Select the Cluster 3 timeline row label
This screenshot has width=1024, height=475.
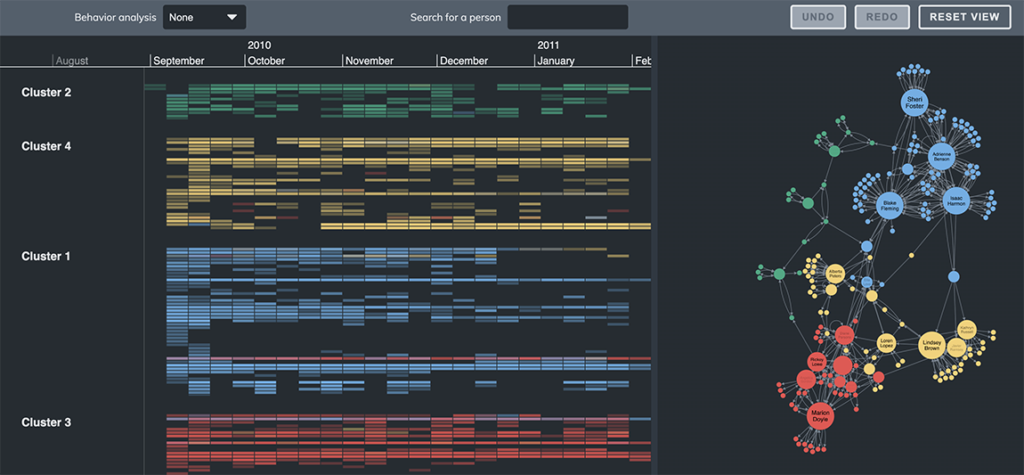[46, 422]
